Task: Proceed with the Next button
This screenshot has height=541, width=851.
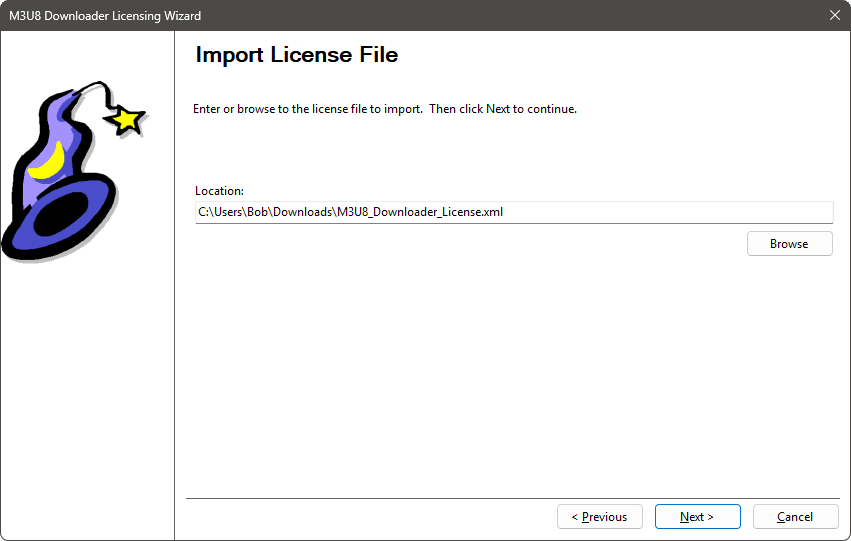Action: pyautogui.click(x=697, y=517)
